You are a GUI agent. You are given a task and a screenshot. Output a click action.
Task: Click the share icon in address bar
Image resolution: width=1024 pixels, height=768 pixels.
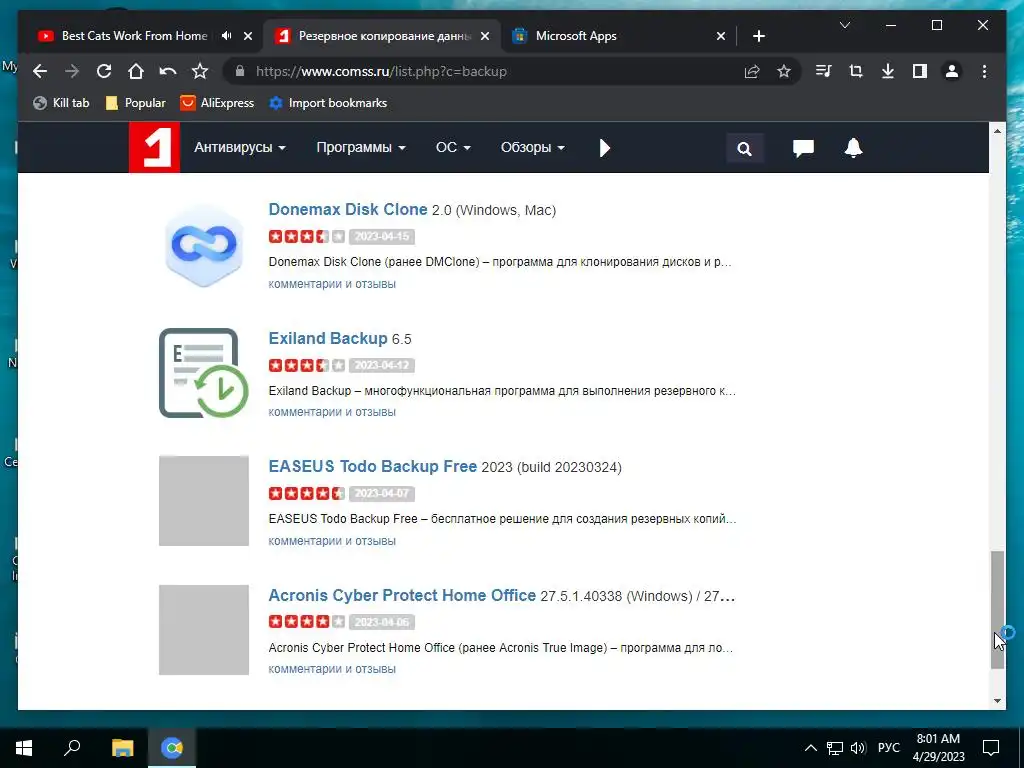click(752, 71)
